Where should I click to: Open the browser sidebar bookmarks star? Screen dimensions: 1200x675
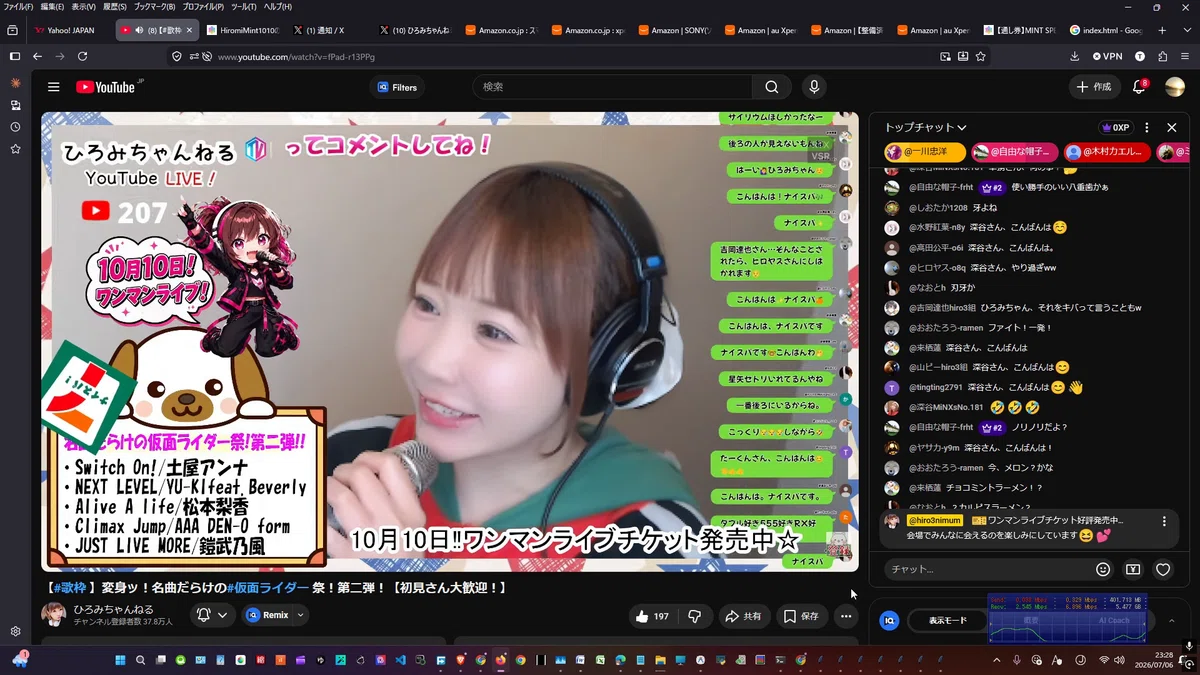[x=15, y=149]
